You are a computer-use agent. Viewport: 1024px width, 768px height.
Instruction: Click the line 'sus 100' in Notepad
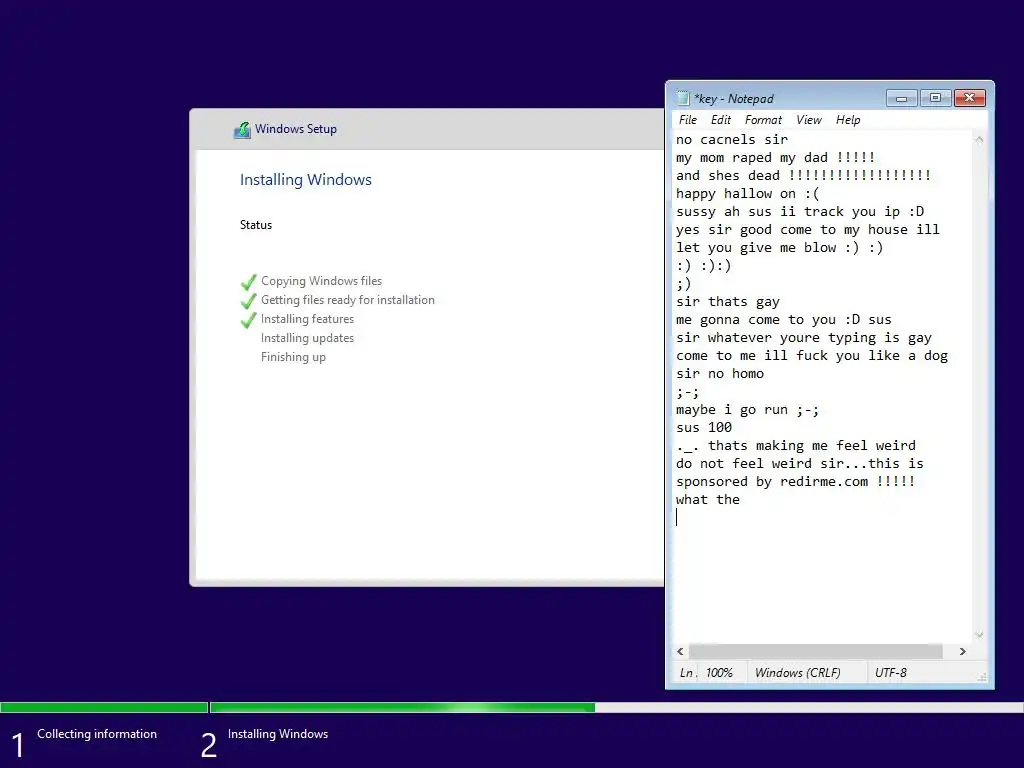[704, 427]
